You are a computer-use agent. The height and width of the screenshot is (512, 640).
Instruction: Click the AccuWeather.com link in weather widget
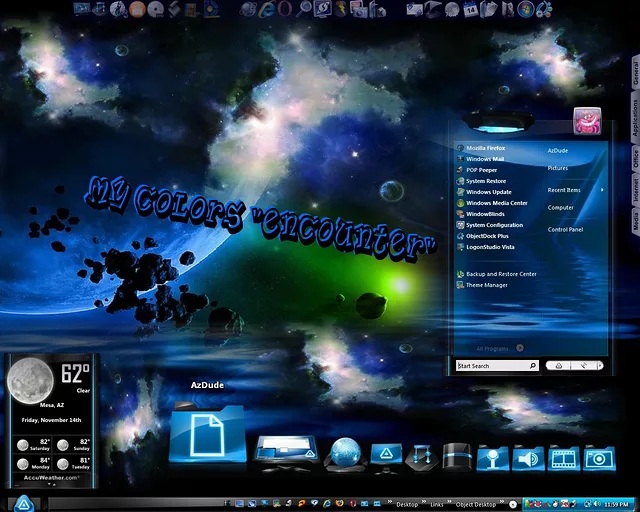coord(50,479)
